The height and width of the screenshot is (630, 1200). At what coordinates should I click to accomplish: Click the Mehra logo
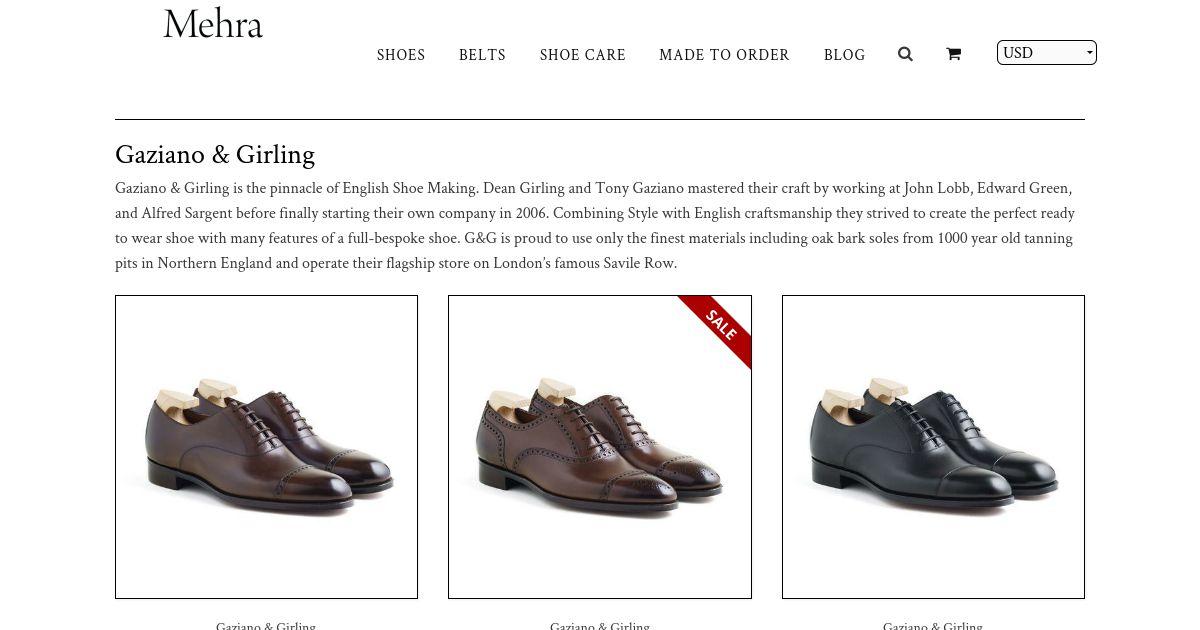213,24
